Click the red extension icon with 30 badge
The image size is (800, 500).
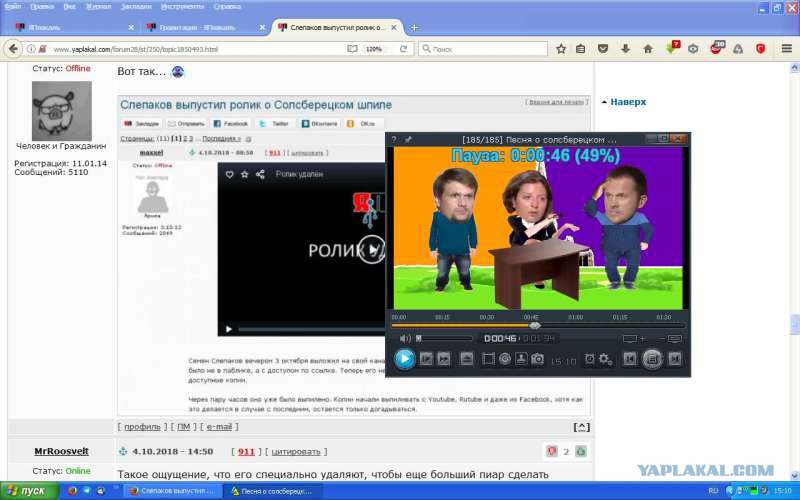(x=717, y=48)
